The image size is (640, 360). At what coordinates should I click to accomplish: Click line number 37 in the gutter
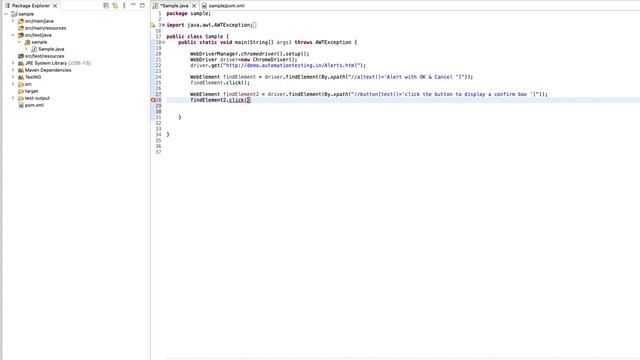[x=158, y=152]
